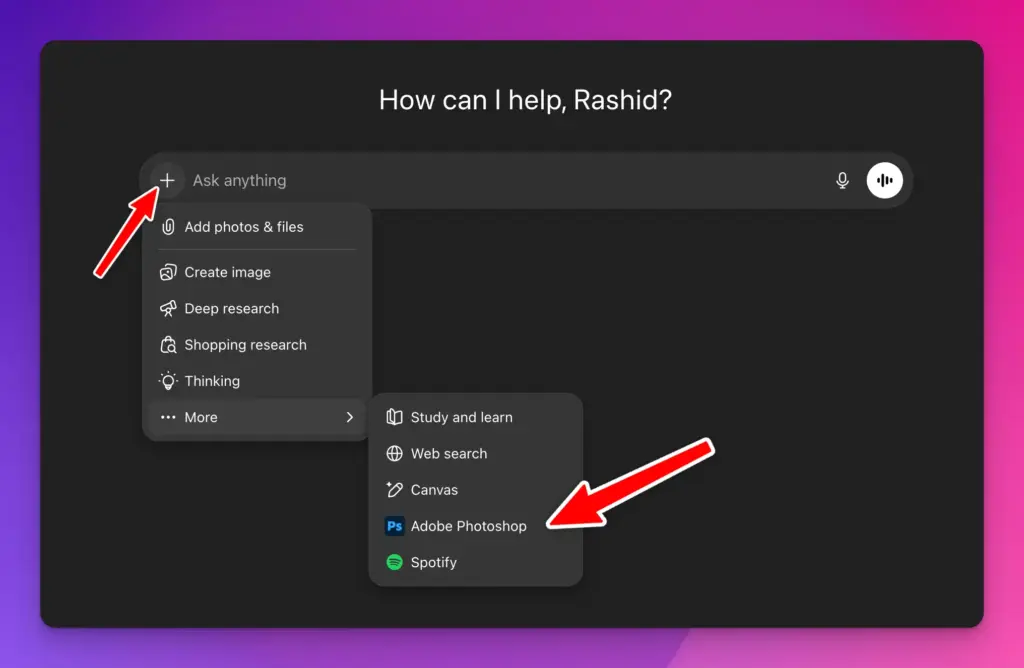Click the globe icon beside Web search
Image resolution: width=1024 pixels, height=668 pixels.
pyautogui.click(x=394, y=453)
